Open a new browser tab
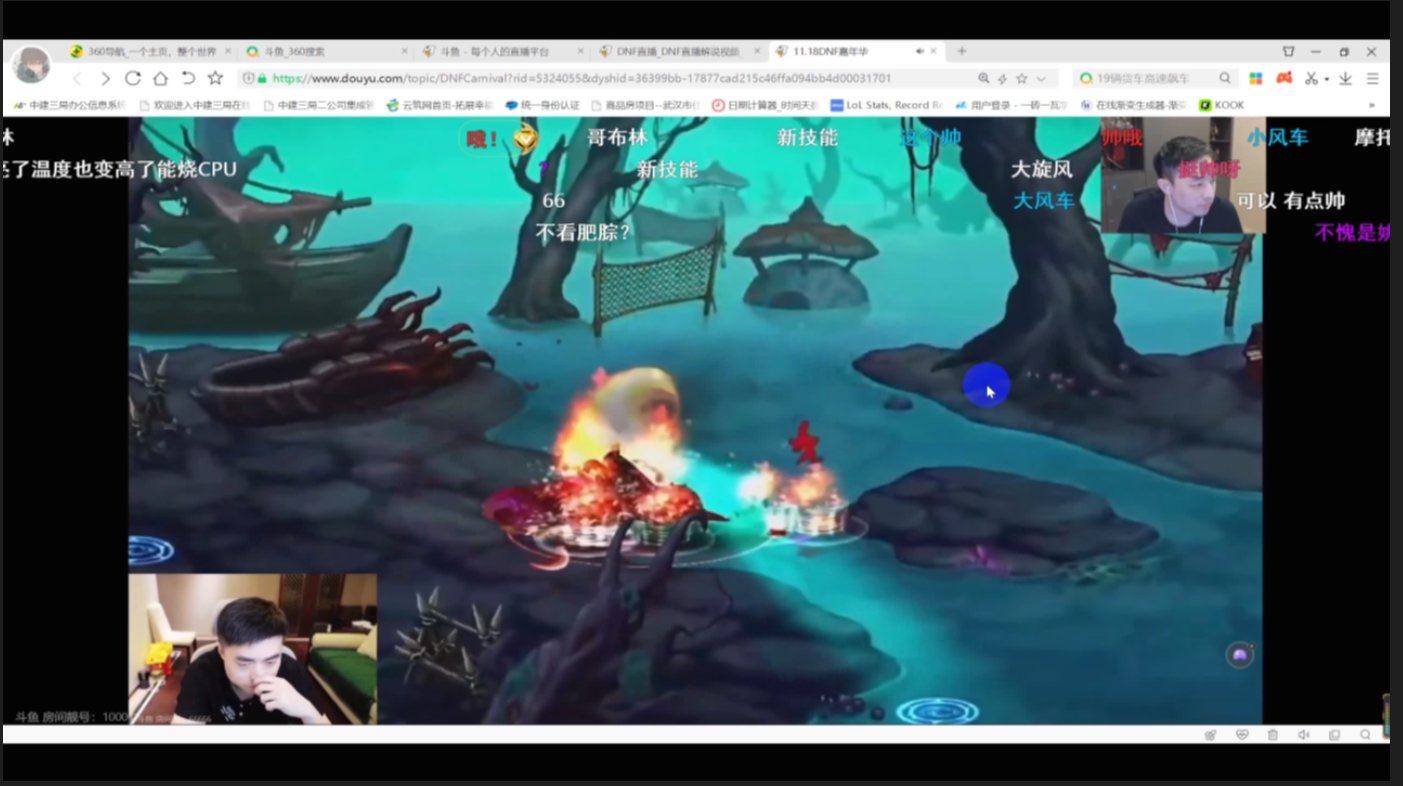 962,51
